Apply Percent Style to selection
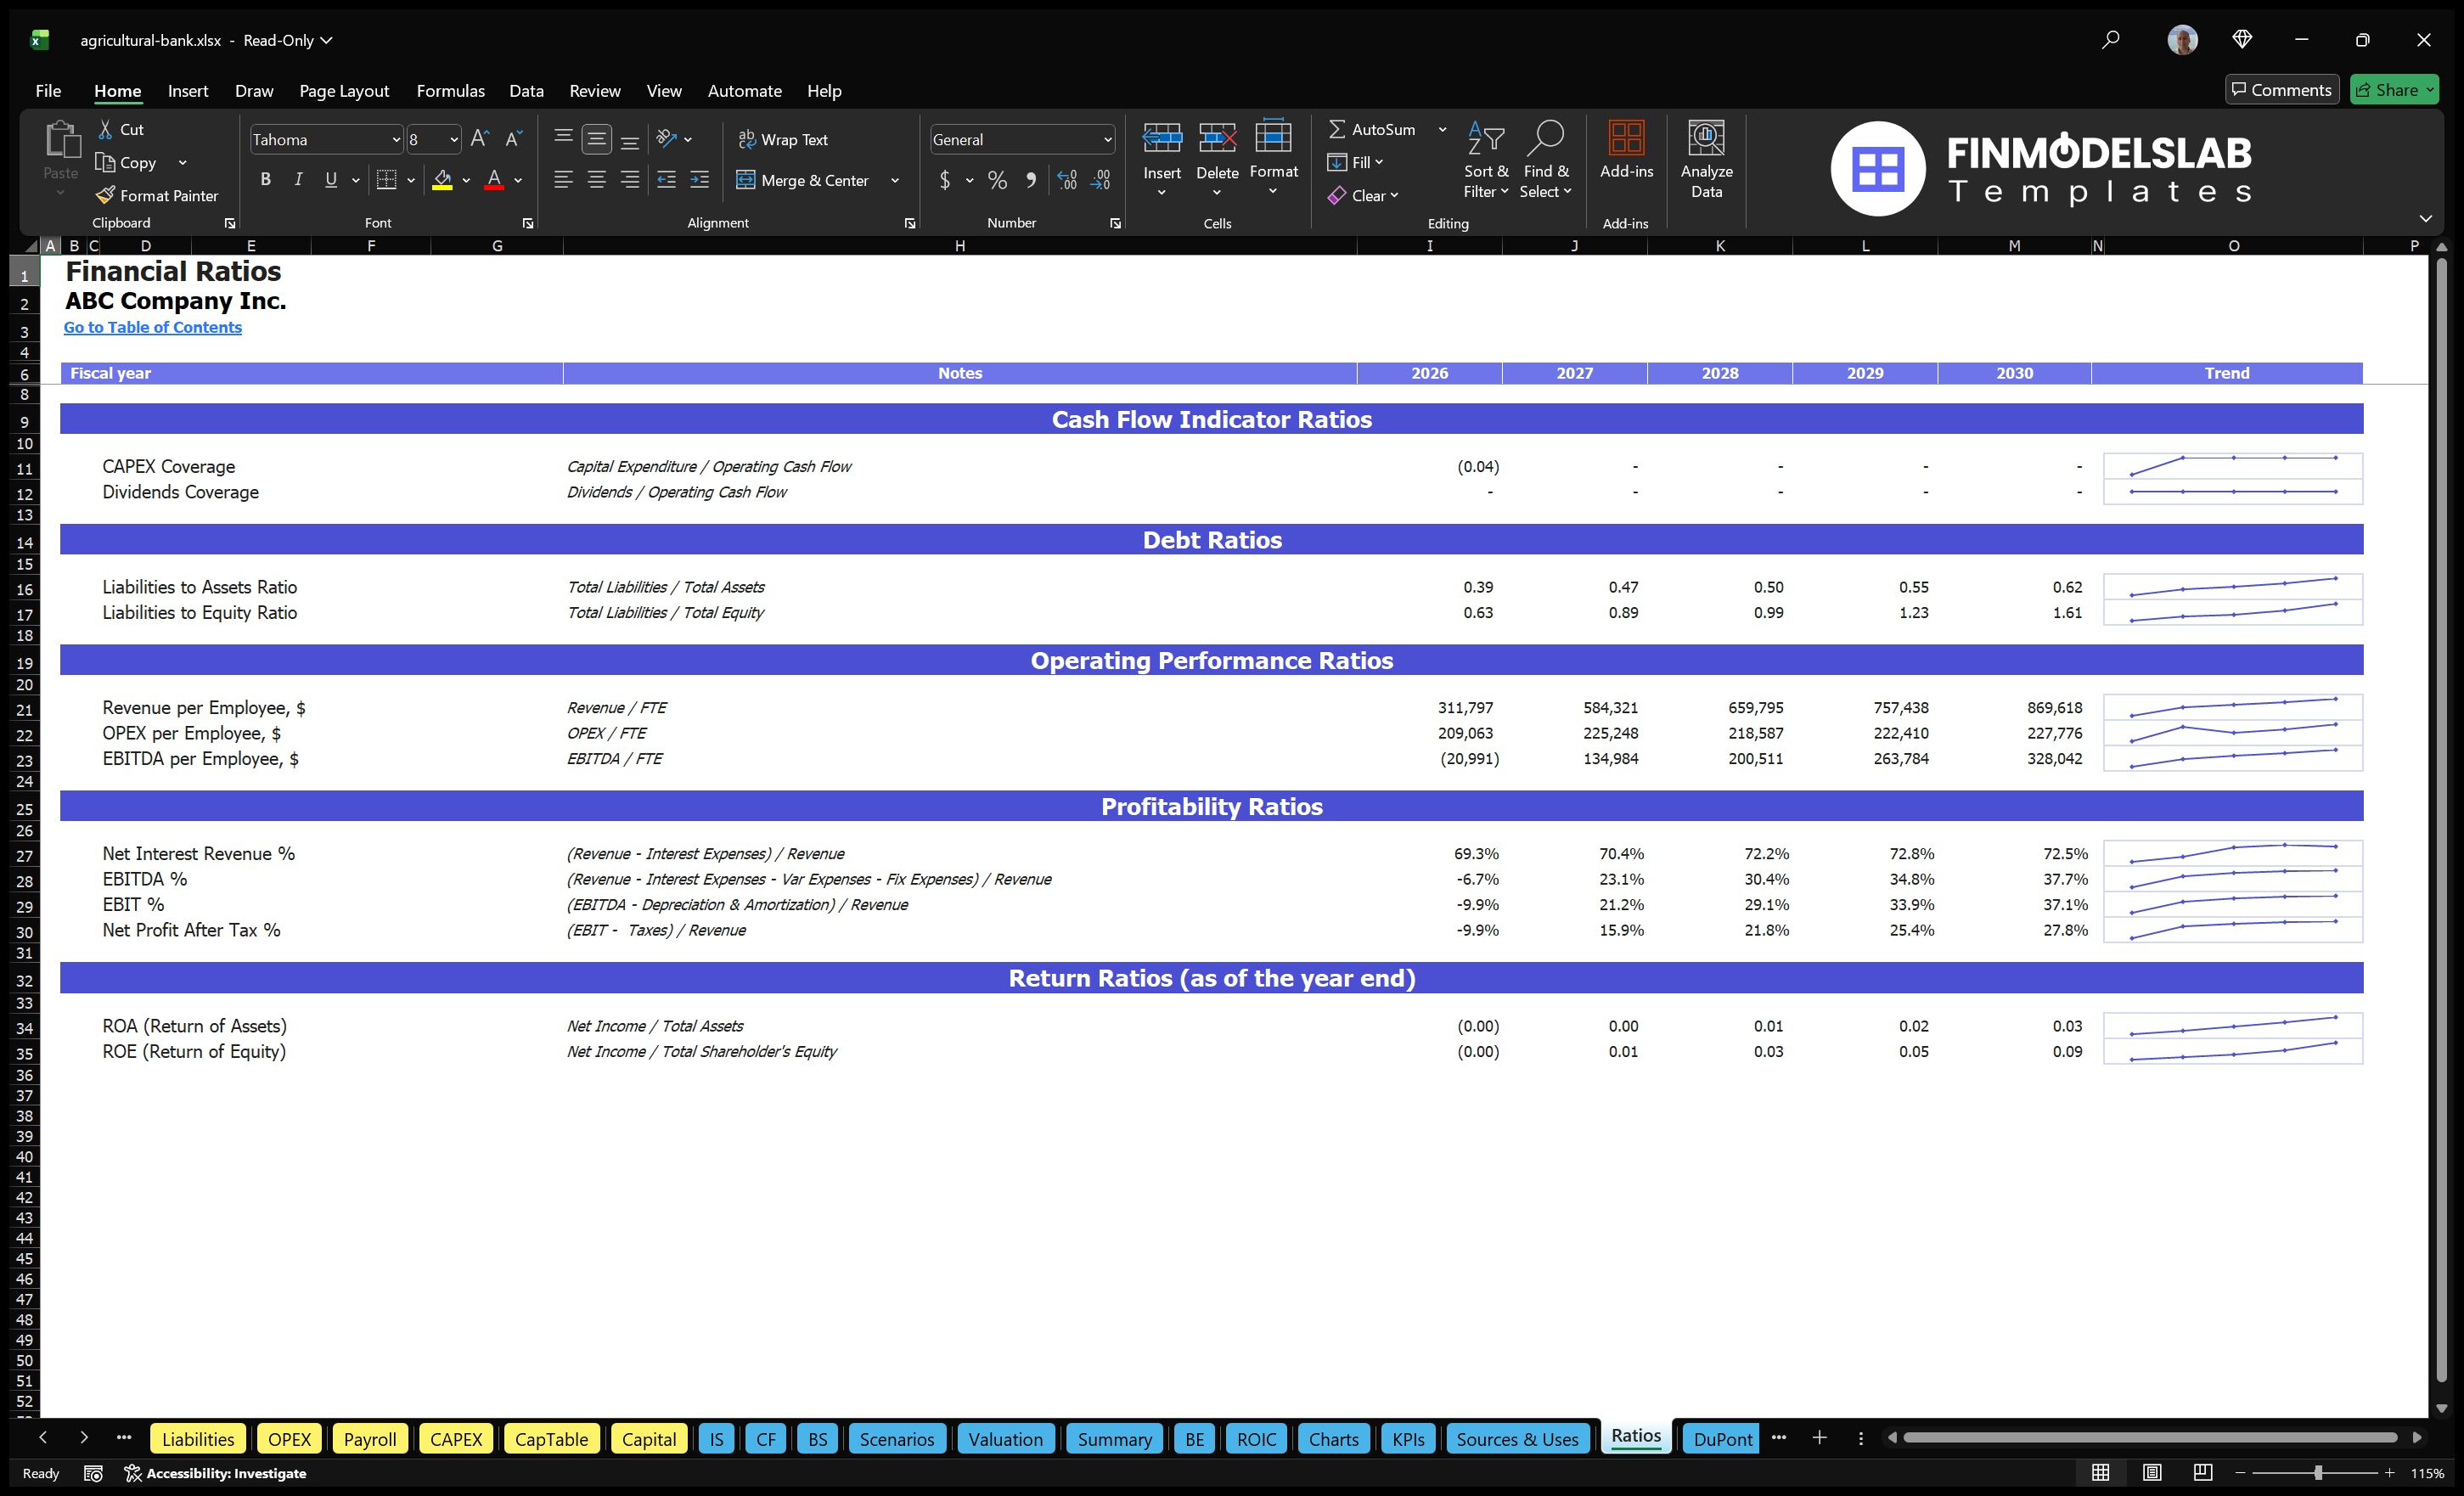The width and height of the screenshot is (2464, 1496). point(996,181)
